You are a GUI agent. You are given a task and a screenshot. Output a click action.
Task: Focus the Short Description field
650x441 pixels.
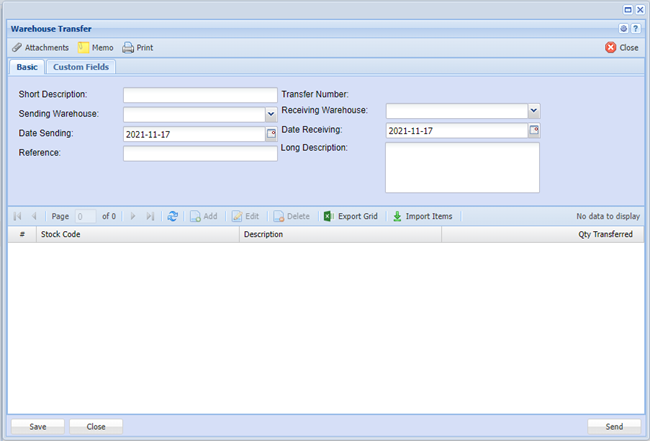pos(200,95)
